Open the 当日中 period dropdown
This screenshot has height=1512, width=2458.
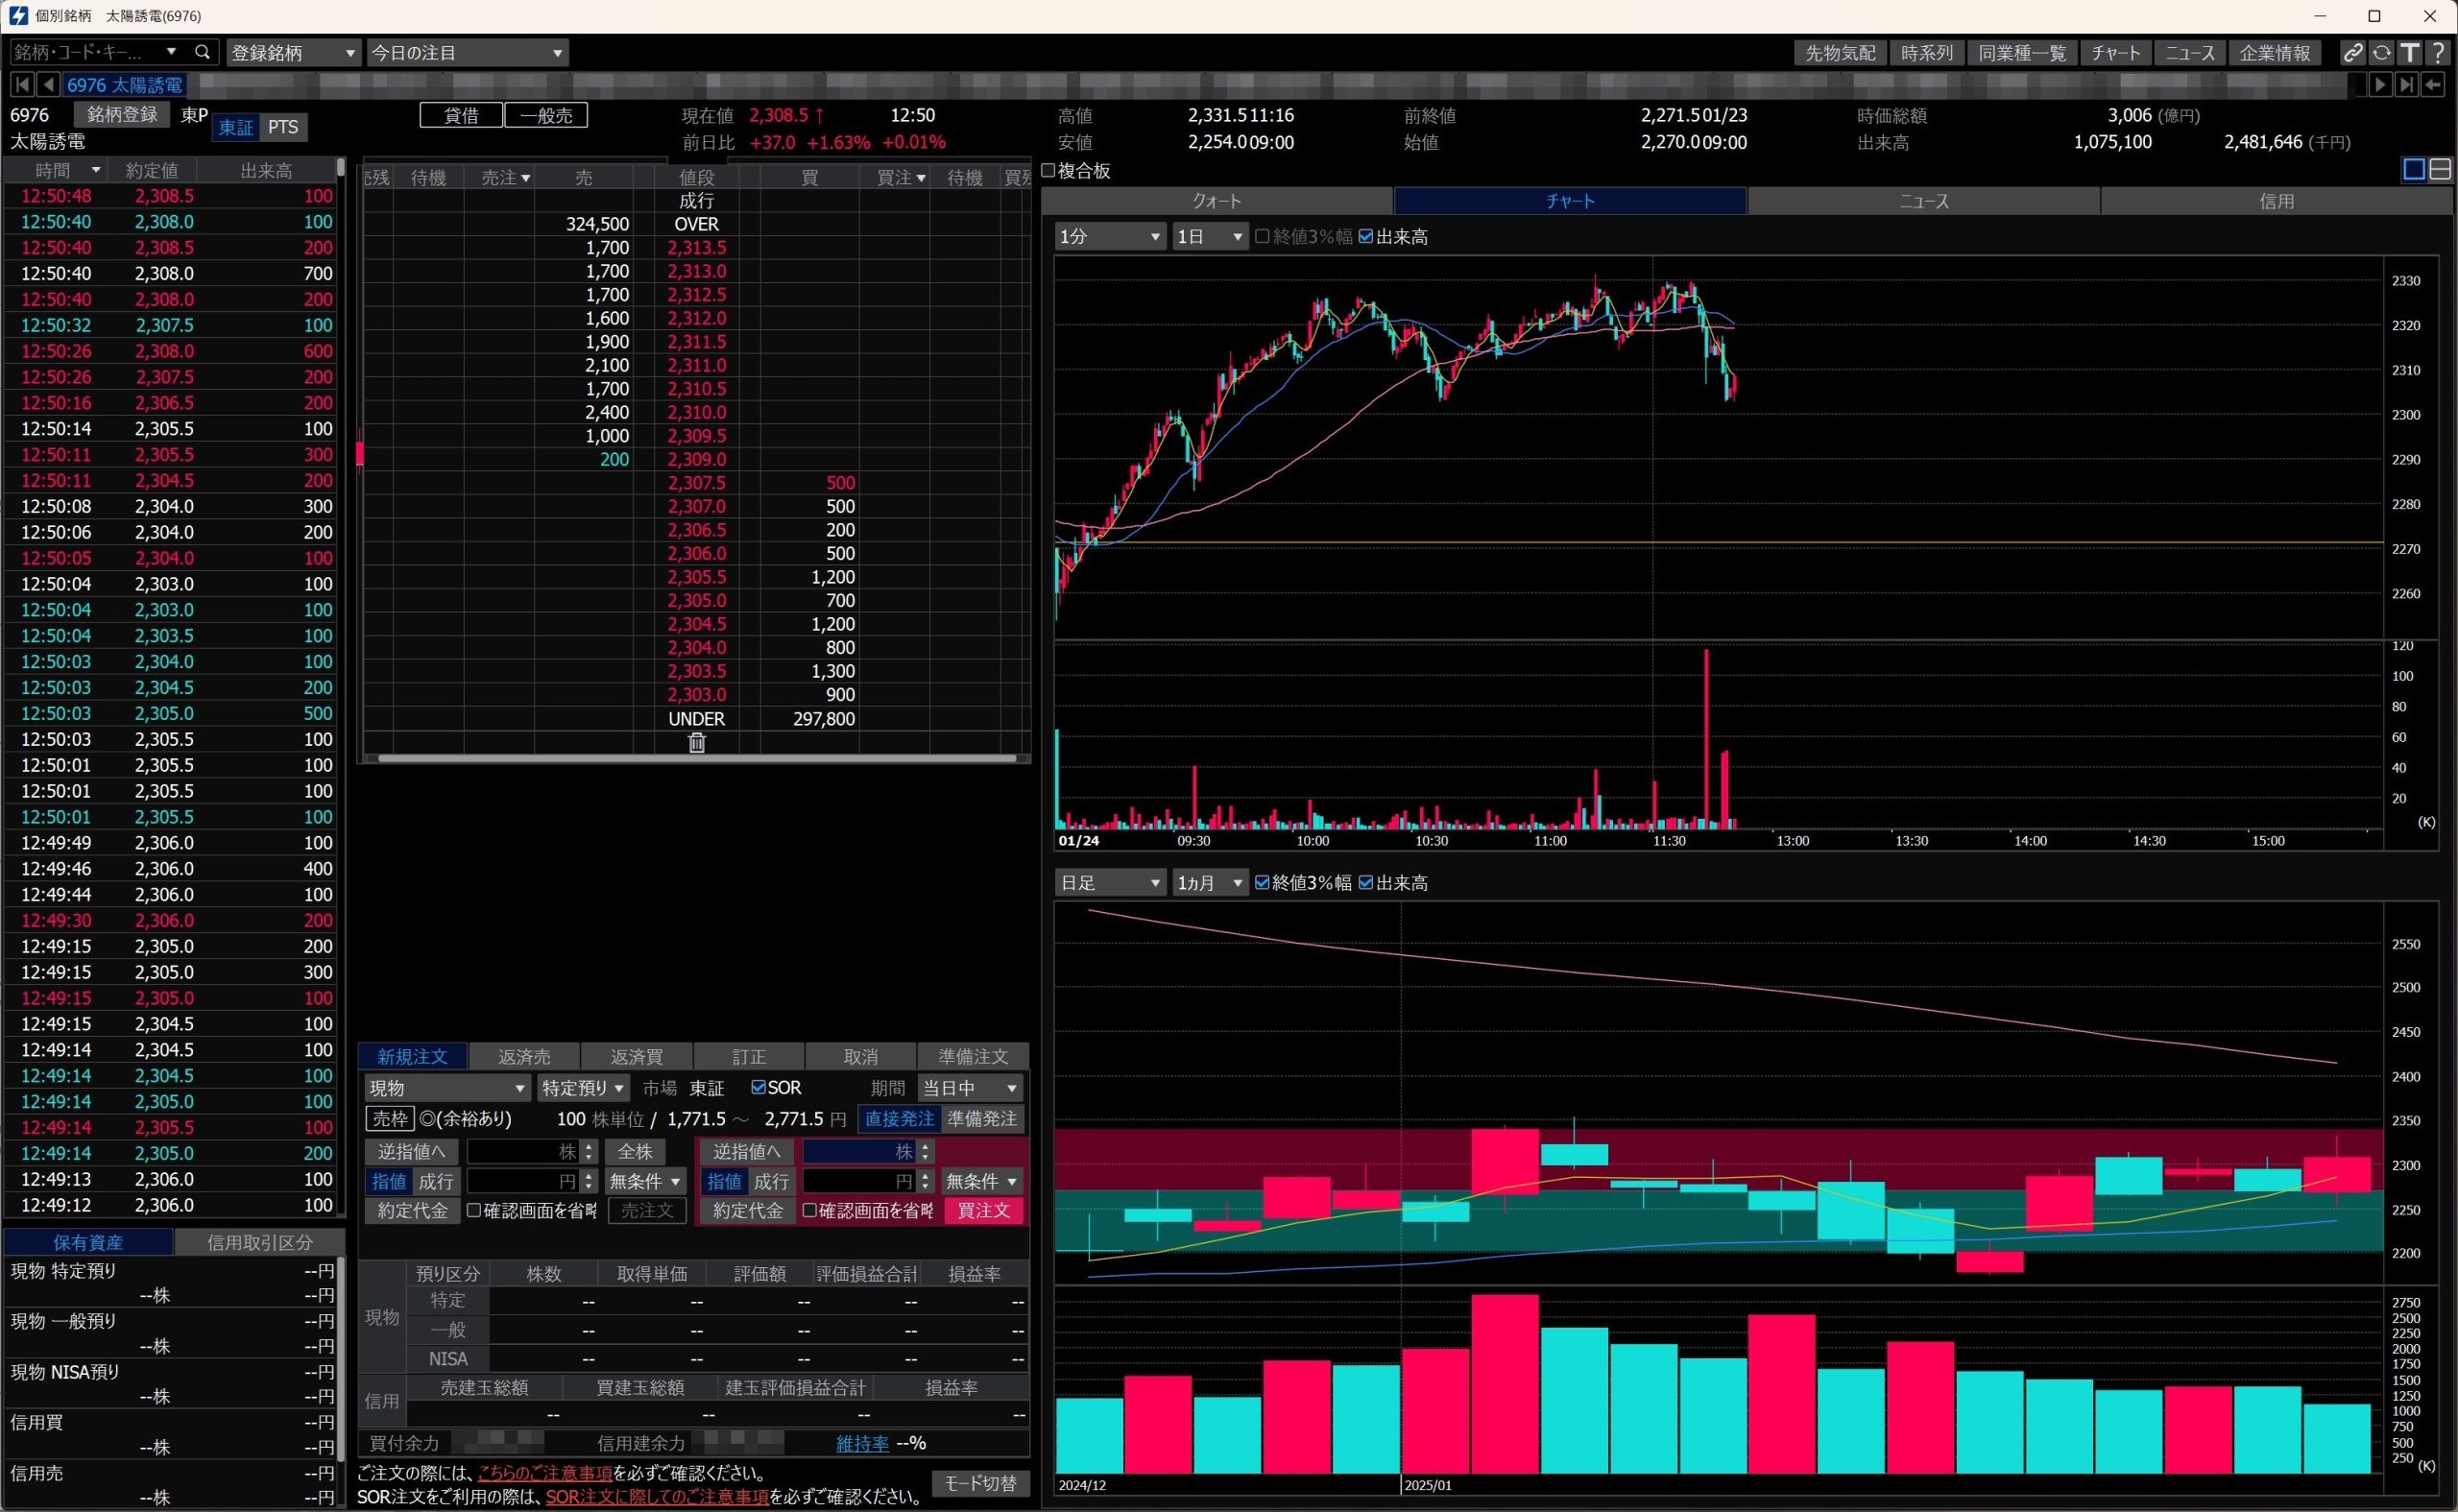(x=969, y=1088)
